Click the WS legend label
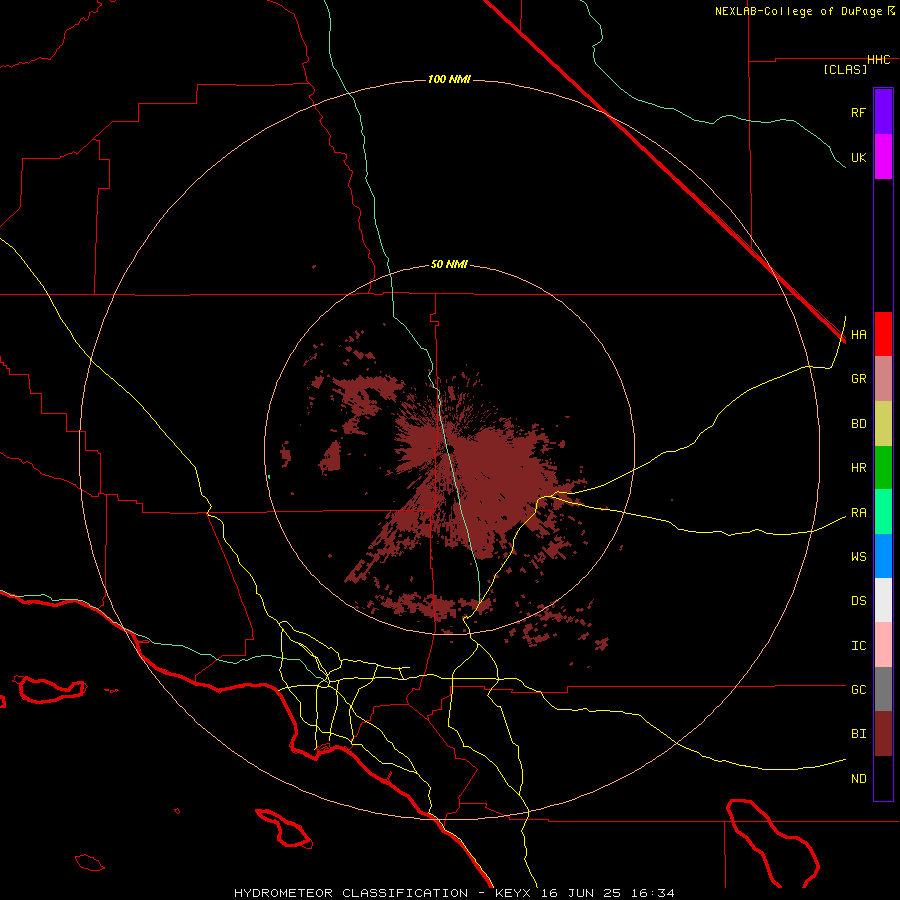The image size is (900, 900). (x=858, y=556)
